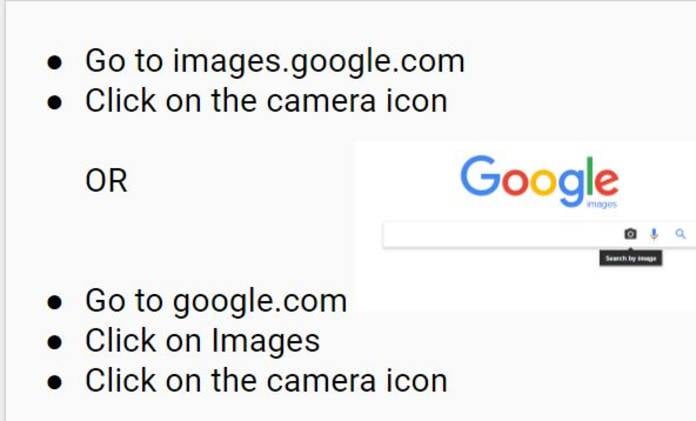The height and width of the screenshot is (421, 696).
Task: Click the blue capital 'G' of the Google logo
Action: click(480, 177)
